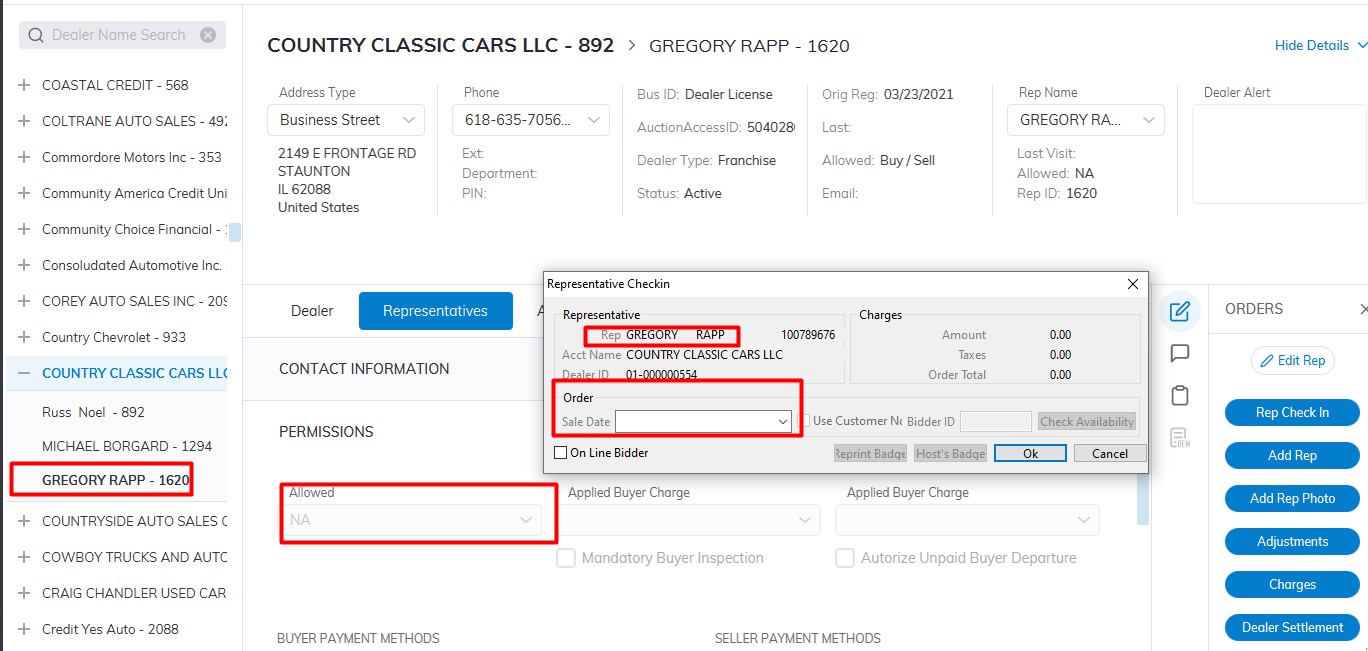Image resolution: width=1368 pixels, height=651 pixels.
Task: Click the magnifier search icon
Action: coord(36,35)
